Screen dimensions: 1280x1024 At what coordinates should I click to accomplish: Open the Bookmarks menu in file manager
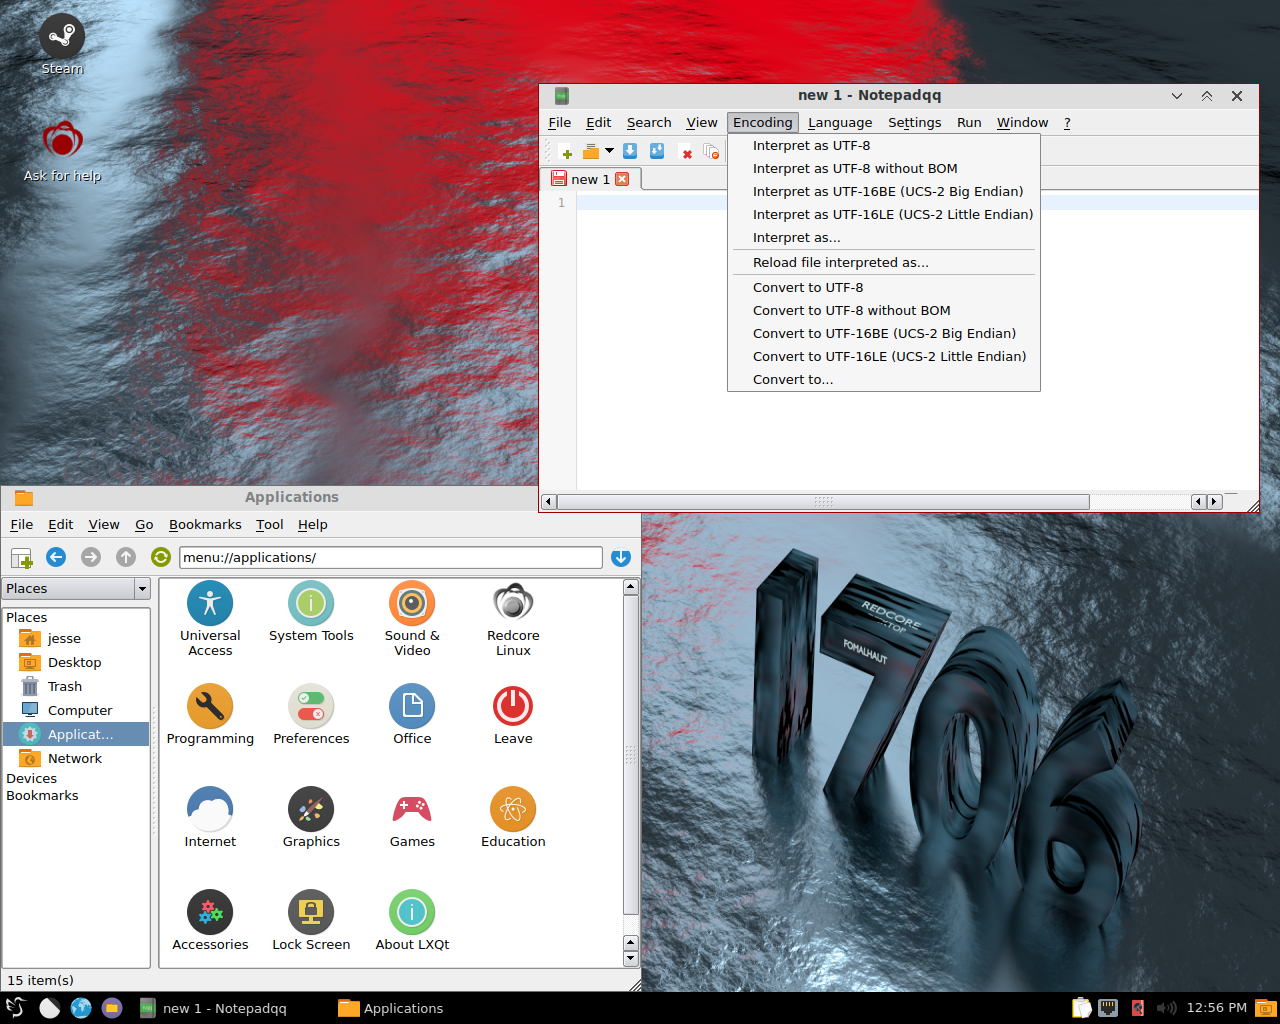click(x=205, y=525)
